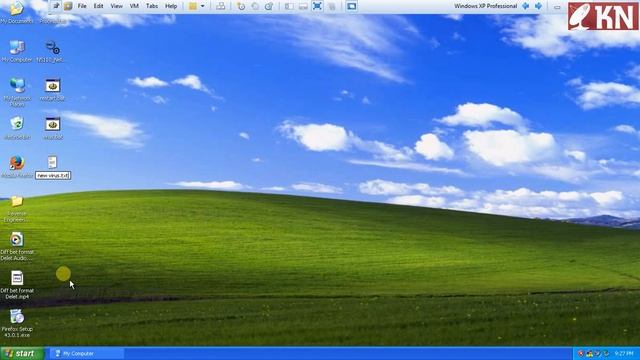Switch to next VM with right arrow
The height and width of the screenshot is (360, 640).
[538, 6]
